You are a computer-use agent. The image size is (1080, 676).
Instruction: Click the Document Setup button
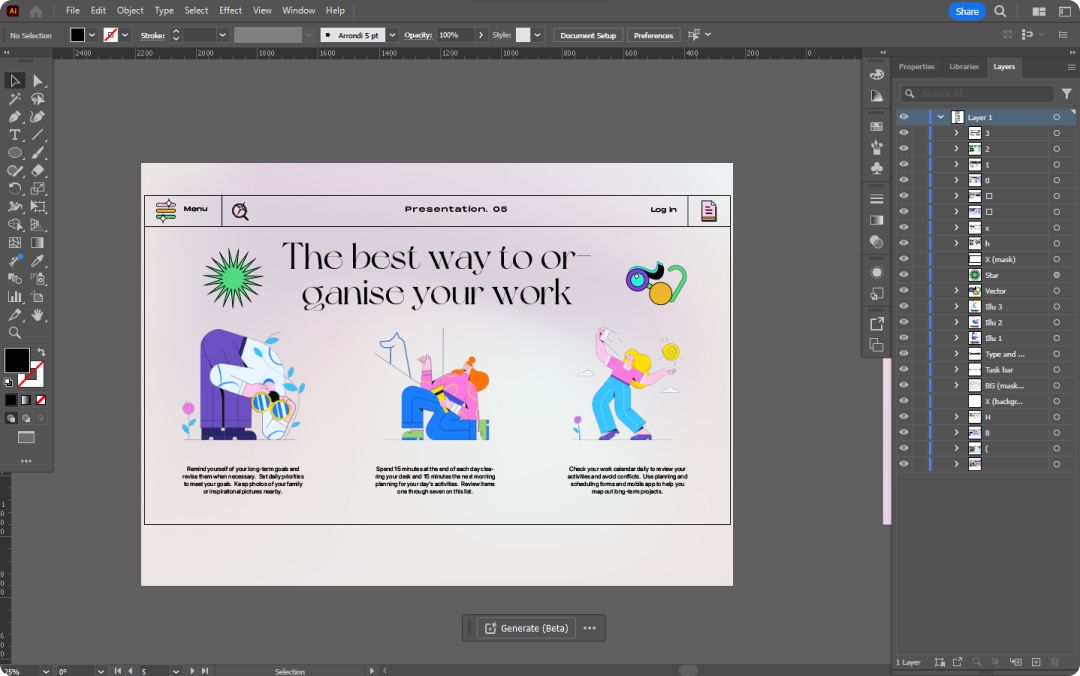(x=588, y=35)
